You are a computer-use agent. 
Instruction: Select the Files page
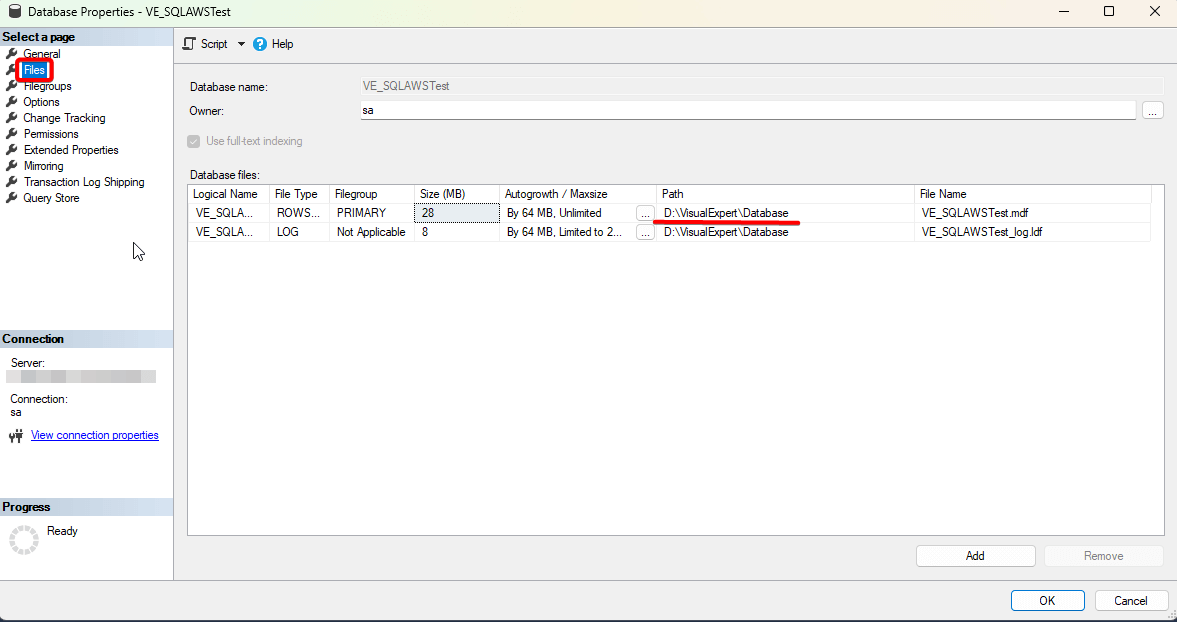pyautogui.click(x=35, y=70)
